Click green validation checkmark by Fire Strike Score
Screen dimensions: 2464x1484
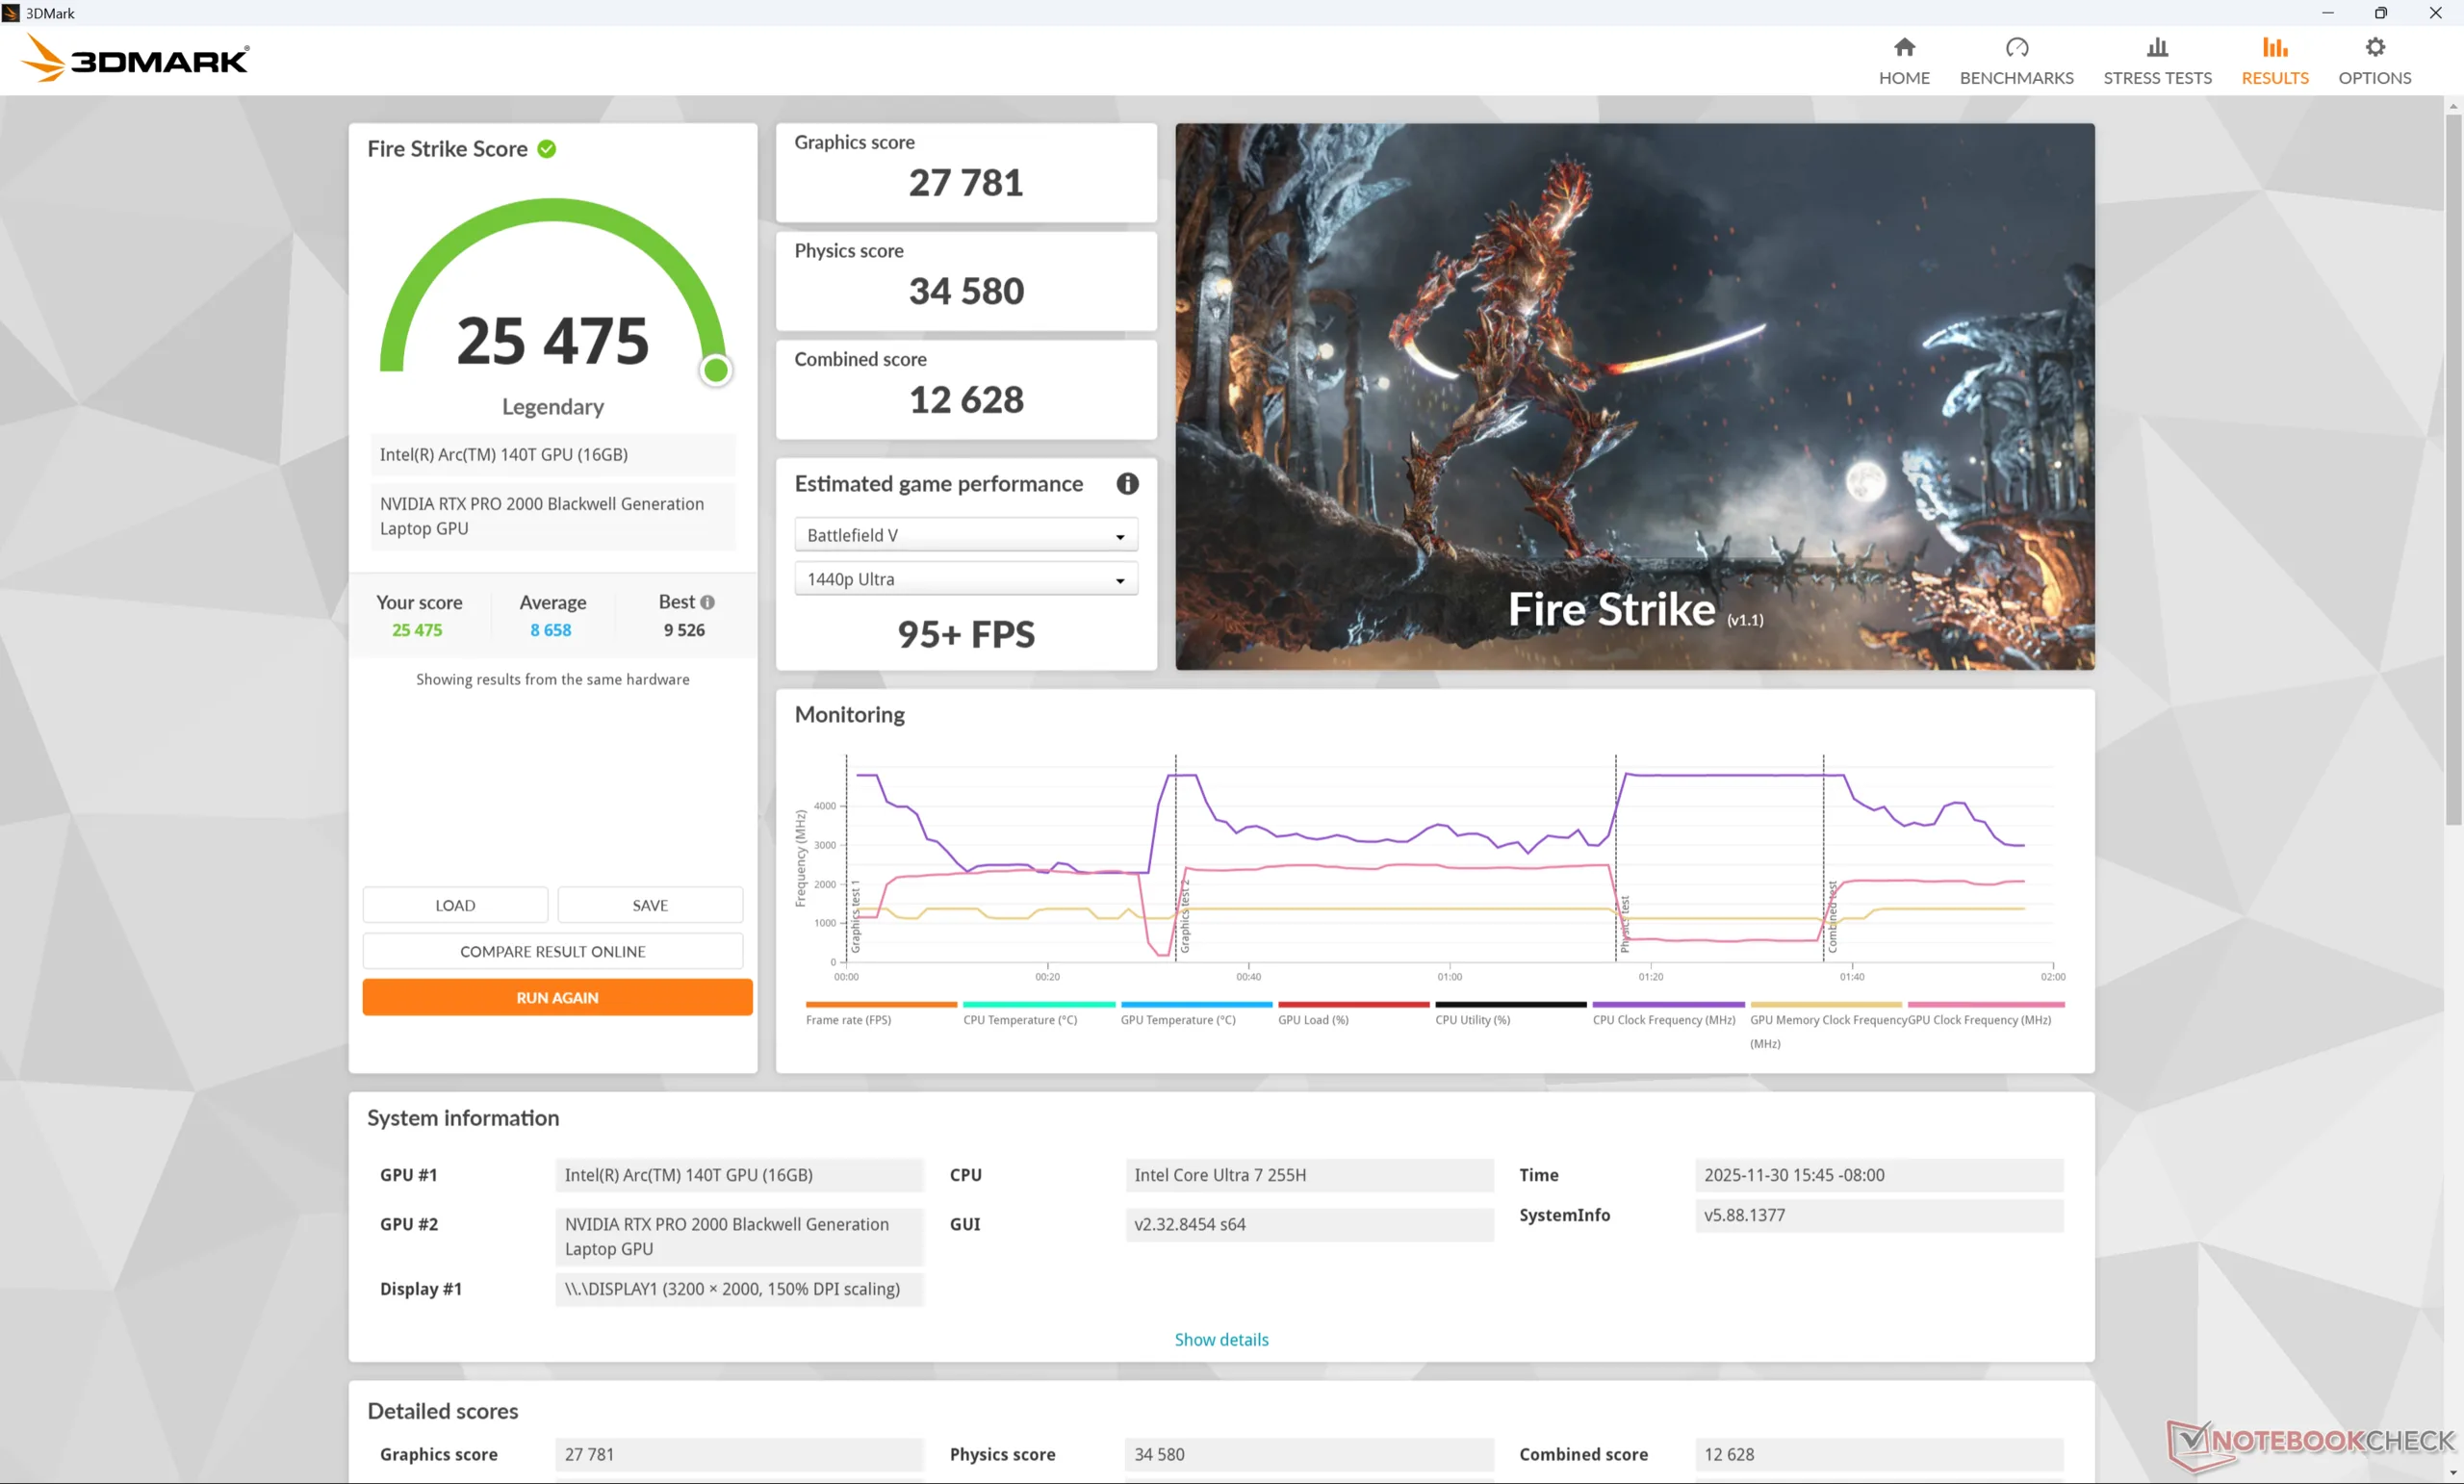(546, 149)
